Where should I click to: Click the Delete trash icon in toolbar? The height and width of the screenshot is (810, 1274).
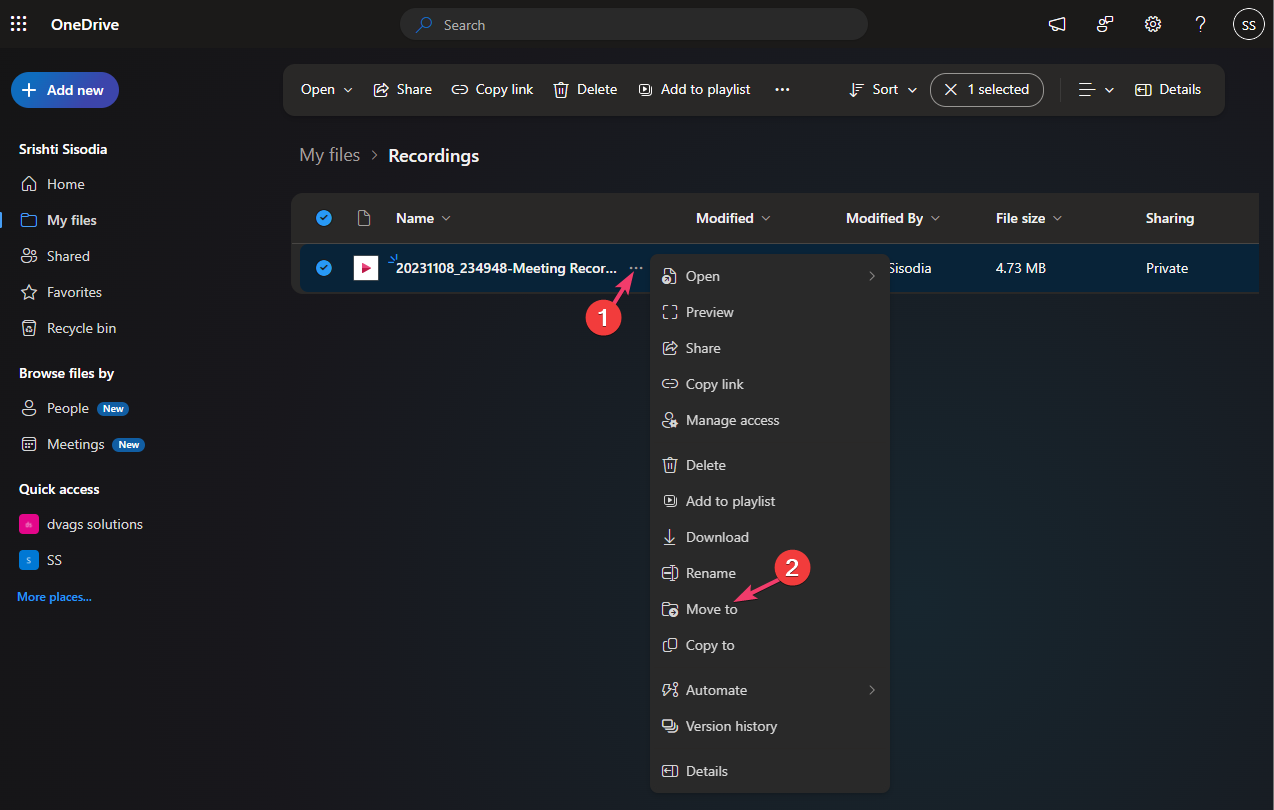(x=585, y=89)
